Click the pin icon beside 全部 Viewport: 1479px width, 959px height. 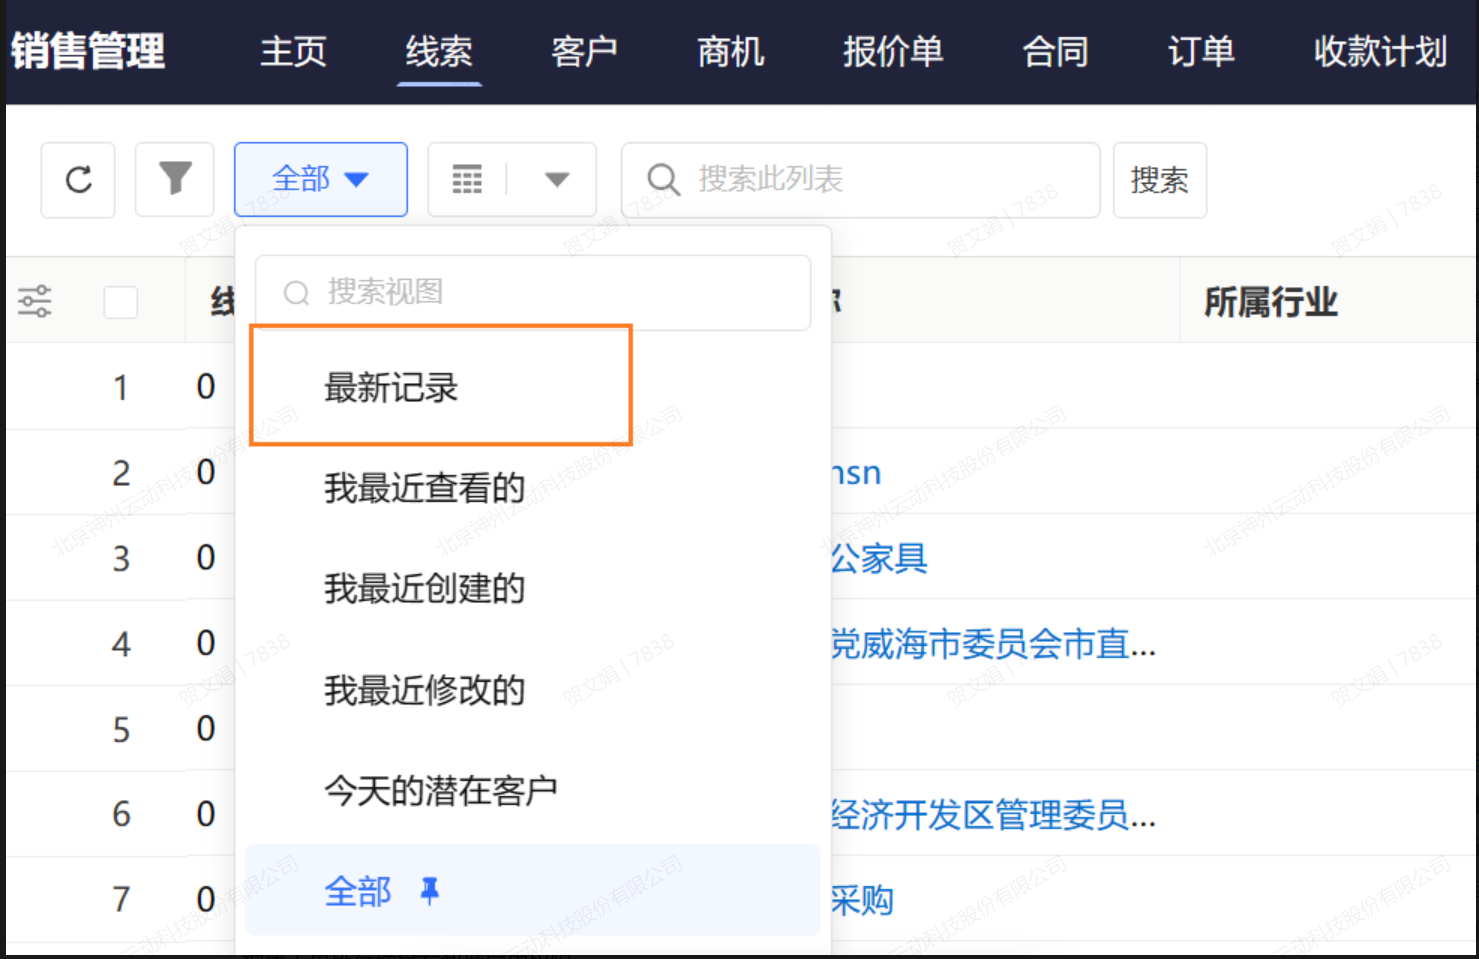[430, 890]
